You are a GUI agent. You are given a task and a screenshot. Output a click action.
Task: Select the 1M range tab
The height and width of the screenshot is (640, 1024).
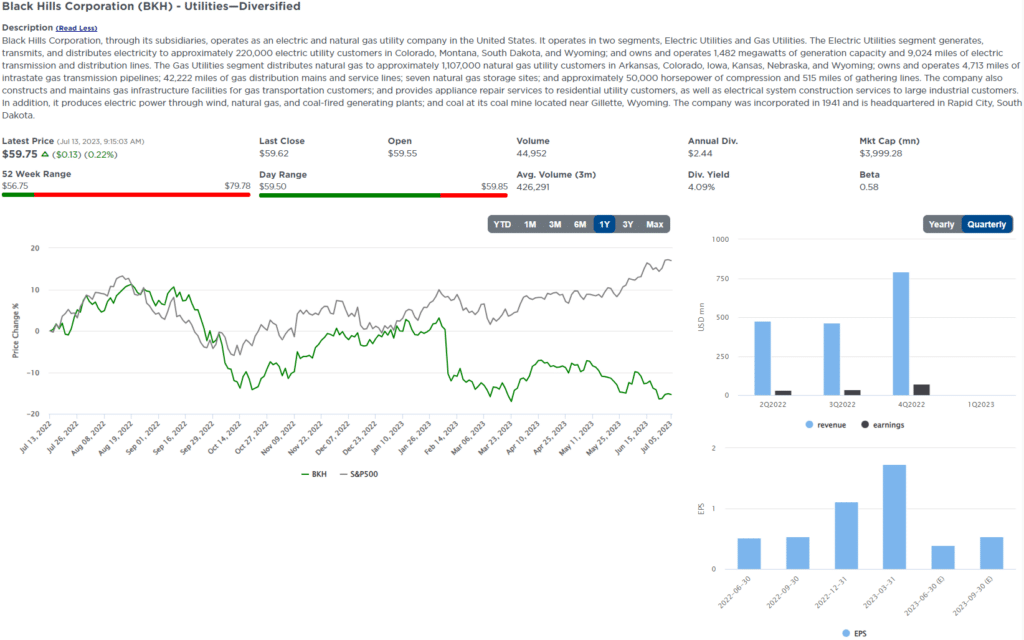point(530,224)
